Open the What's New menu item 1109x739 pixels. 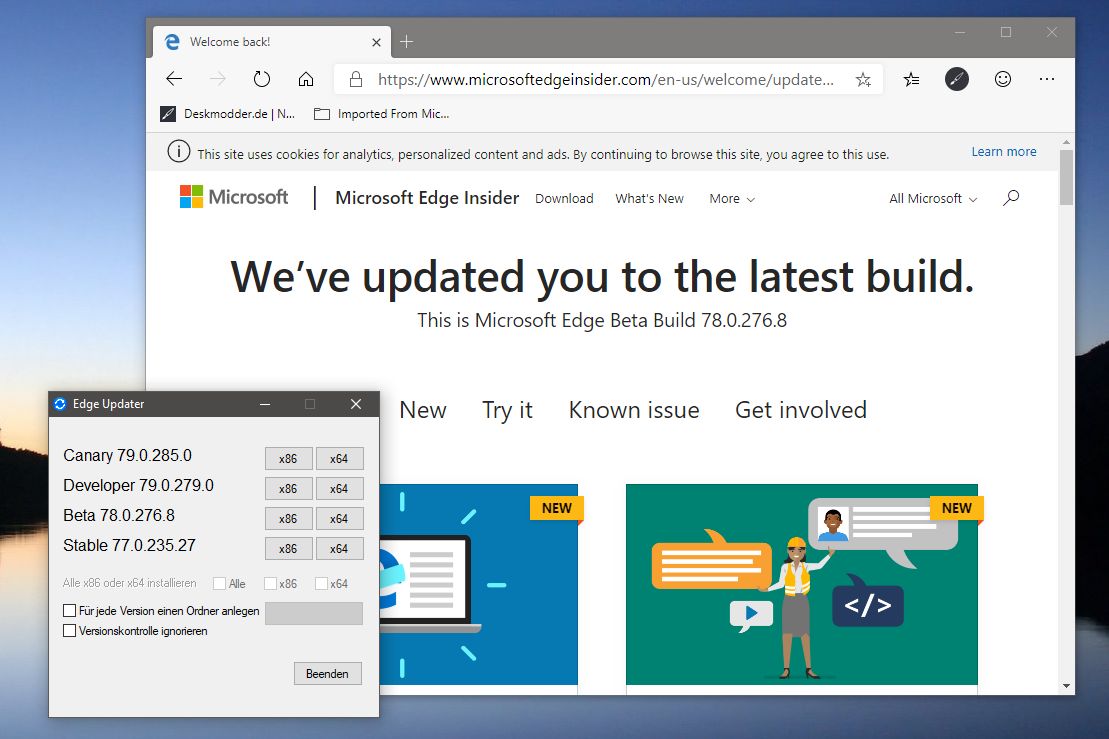pos(649,199)
